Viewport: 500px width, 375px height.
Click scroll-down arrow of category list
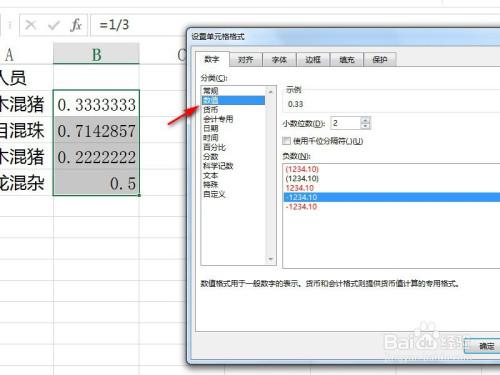point(270,259)
